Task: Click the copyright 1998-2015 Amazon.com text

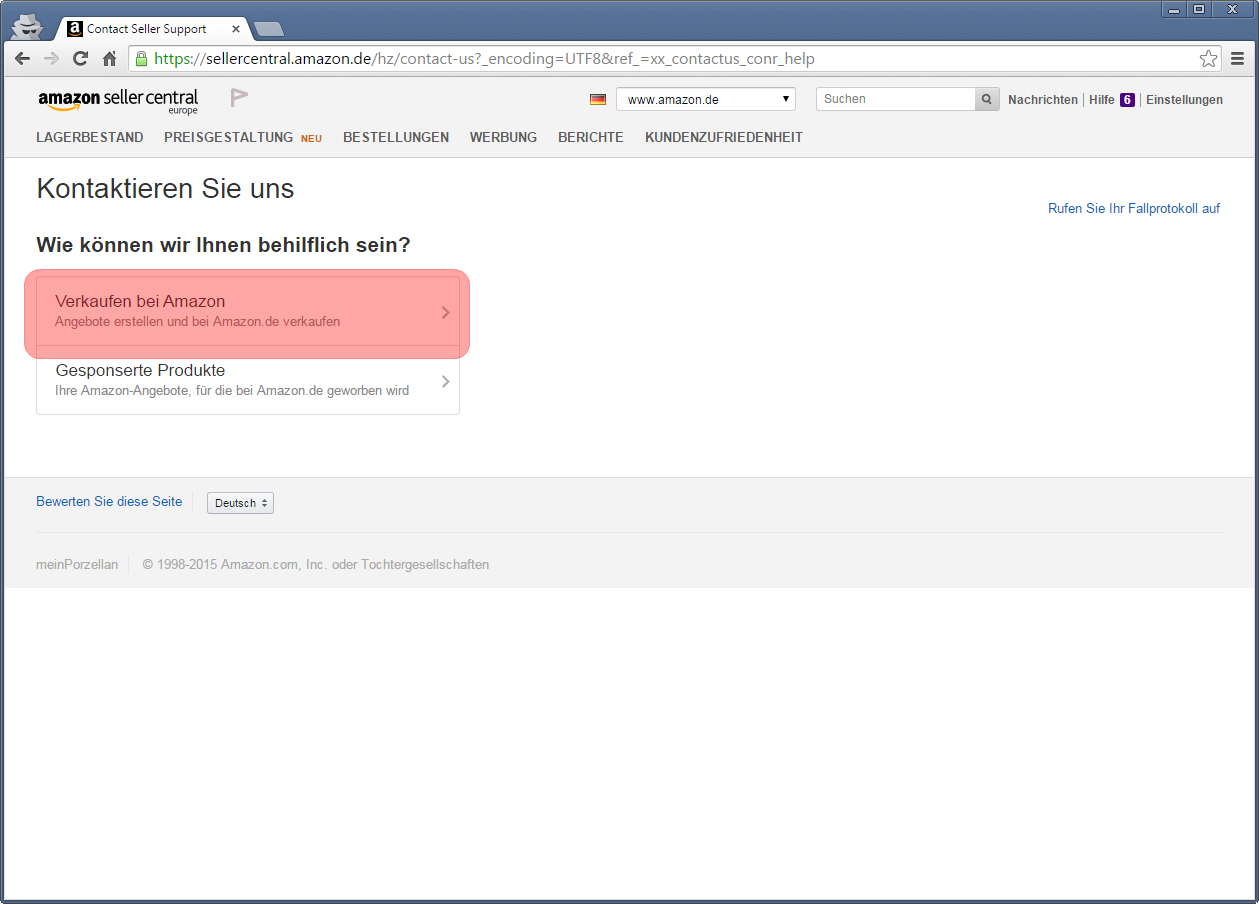Action: [316, 565]
